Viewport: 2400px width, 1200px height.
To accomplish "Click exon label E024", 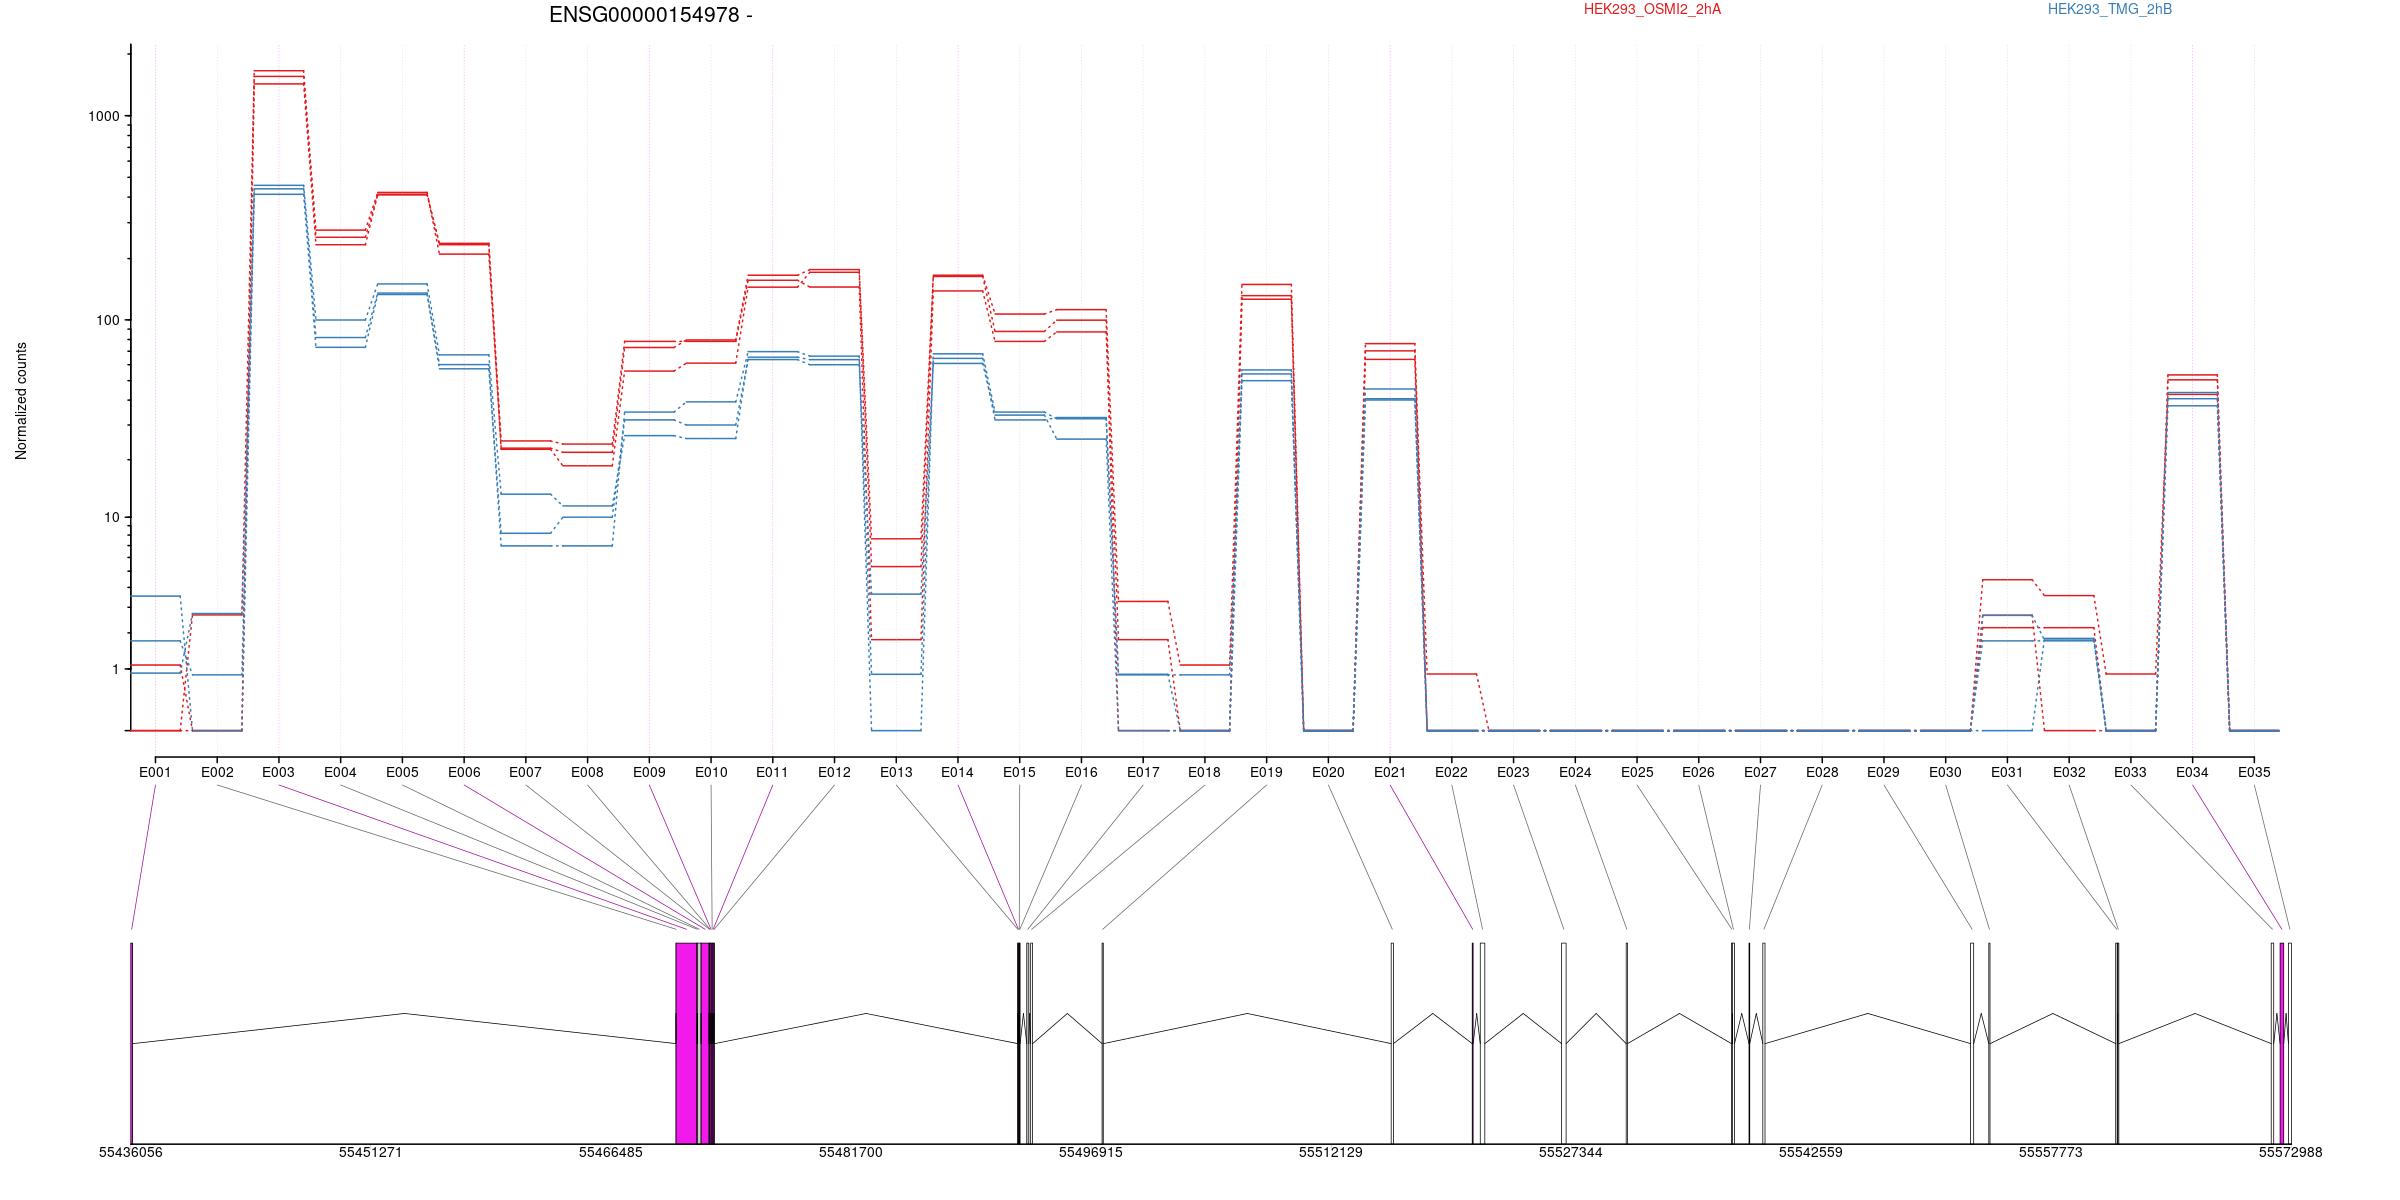I will [1575, 772].
